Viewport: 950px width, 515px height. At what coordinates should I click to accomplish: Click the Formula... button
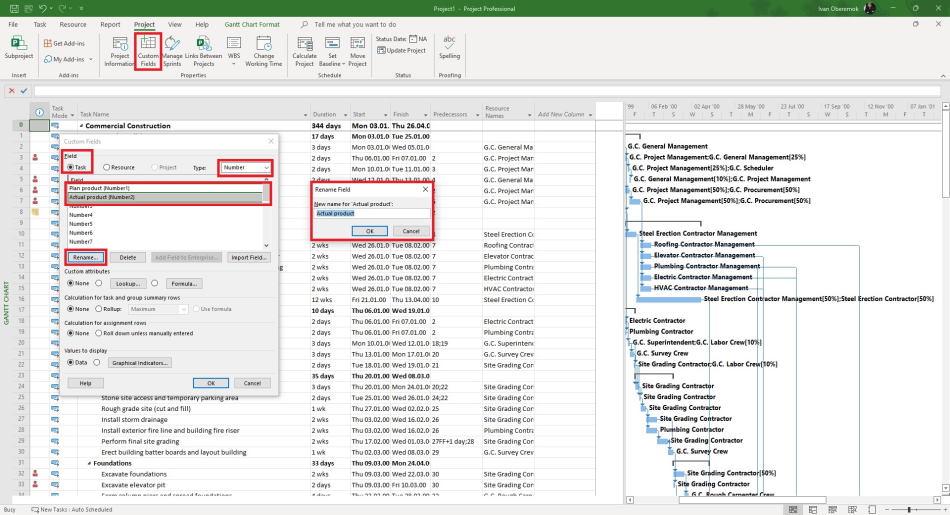184,284
